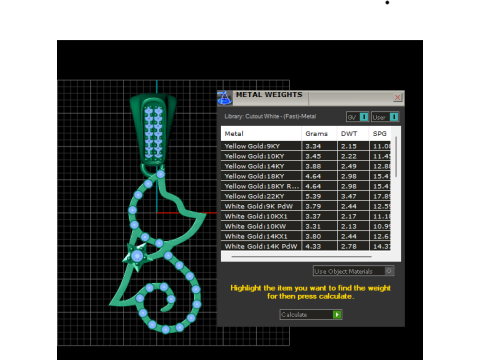
Task: Click the SPG column header
Action: coord(380,134)
